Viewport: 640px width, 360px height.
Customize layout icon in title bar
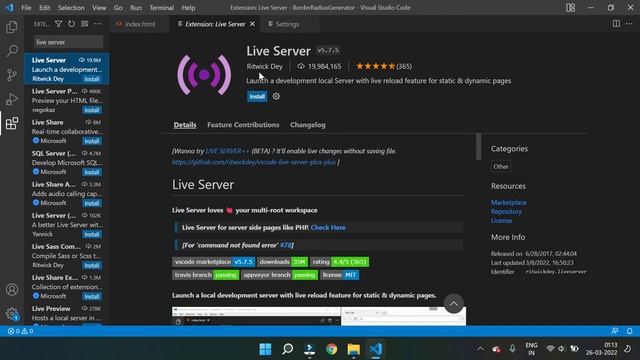[x=571, y=8]
